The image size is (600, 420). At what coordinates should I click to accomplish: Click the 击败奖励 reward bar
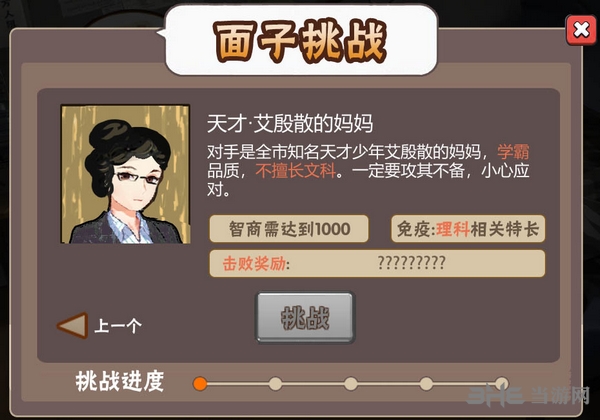tap(377, 264)
